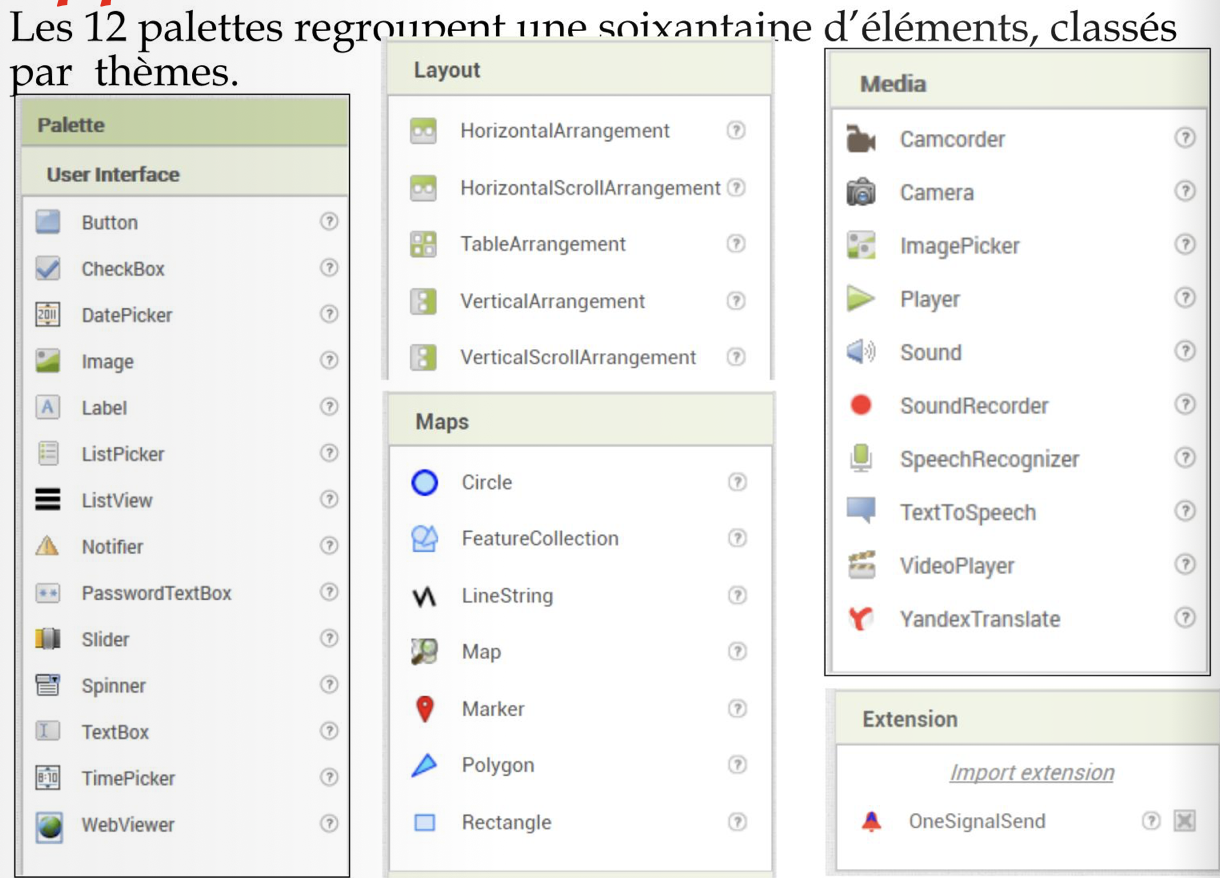The width and height of the screenshot is (1220, 878).
Task: Open the Media palette header
Action: tap(893, 84)
